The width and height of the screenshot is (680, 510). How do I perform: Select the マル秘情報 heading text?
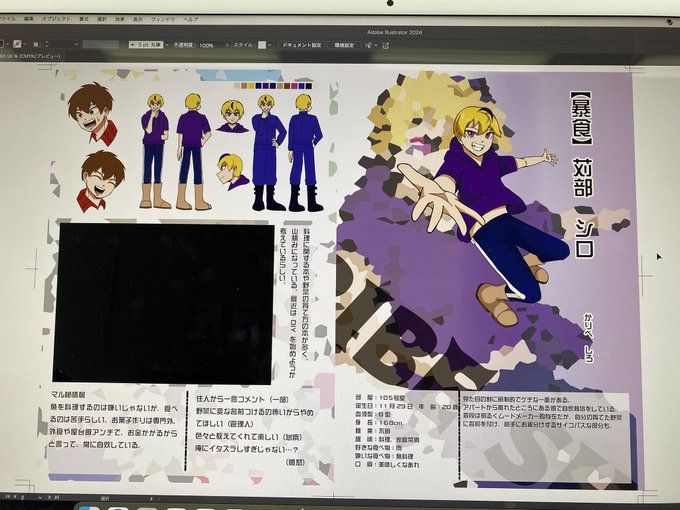tap(68, 395)
